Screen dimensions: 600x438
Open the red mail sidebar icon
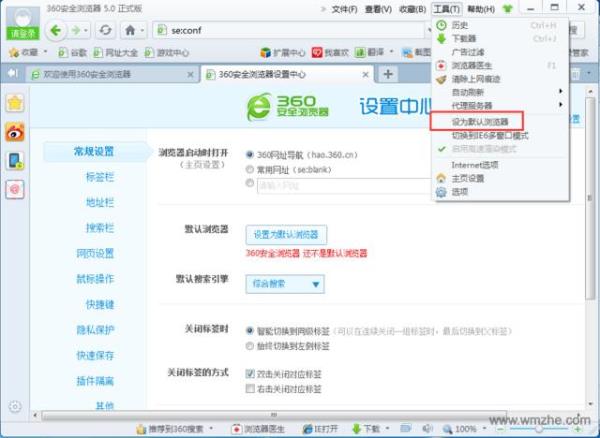tap(15, 189)
